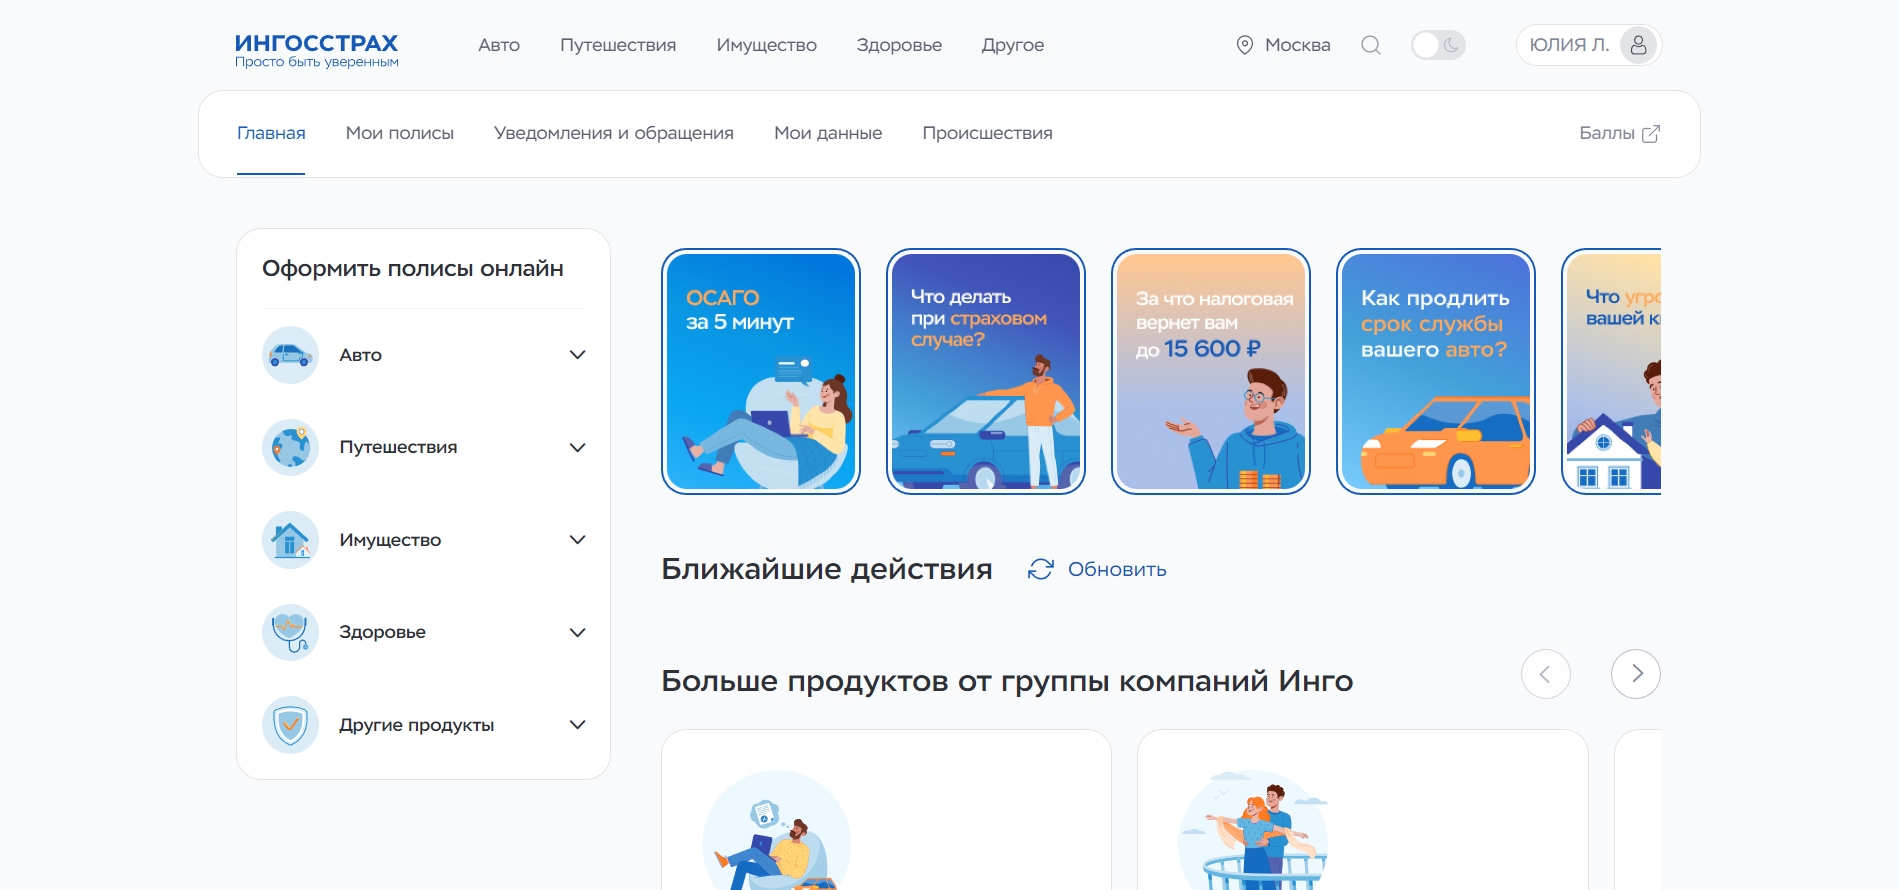Click the Обновить refresh link
This screenshot has width=1899, height=890.
[1098, 569]
